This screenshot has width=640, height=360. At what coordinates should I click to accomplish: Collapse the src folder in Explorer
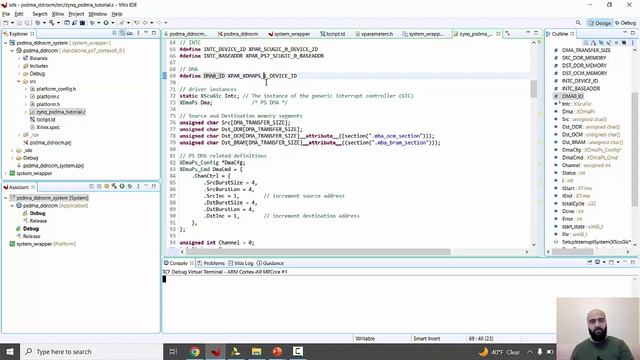click(x=19, y=81)
